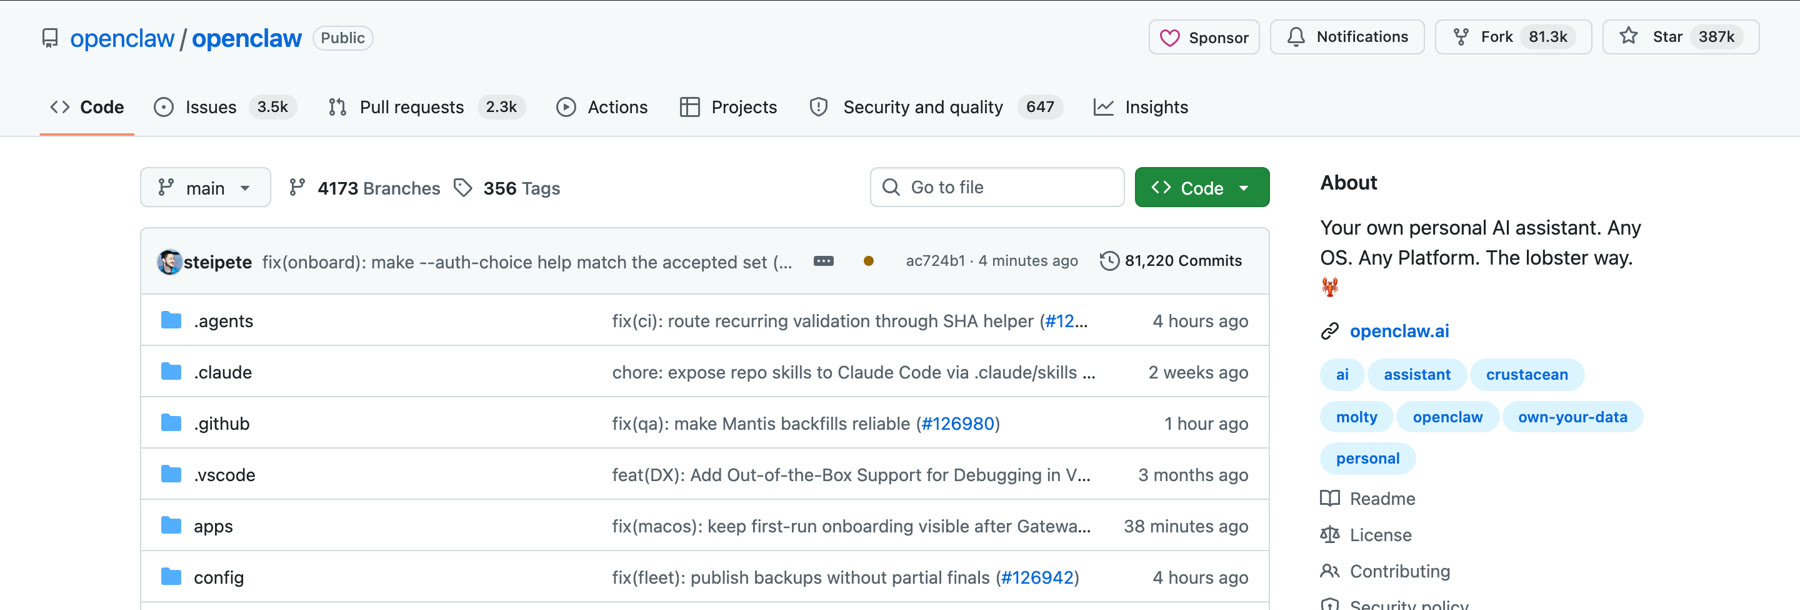Screen dimensions: 1800x610
Task: Open the apps folder name
Action: 213,526
